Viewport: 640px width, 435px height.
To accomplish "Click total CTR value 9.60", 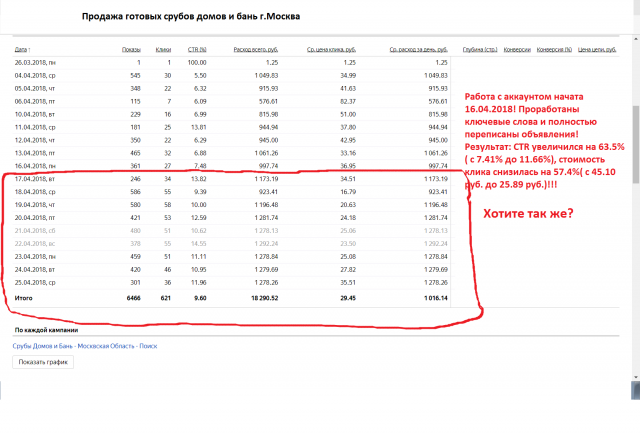I will point(200,298).
